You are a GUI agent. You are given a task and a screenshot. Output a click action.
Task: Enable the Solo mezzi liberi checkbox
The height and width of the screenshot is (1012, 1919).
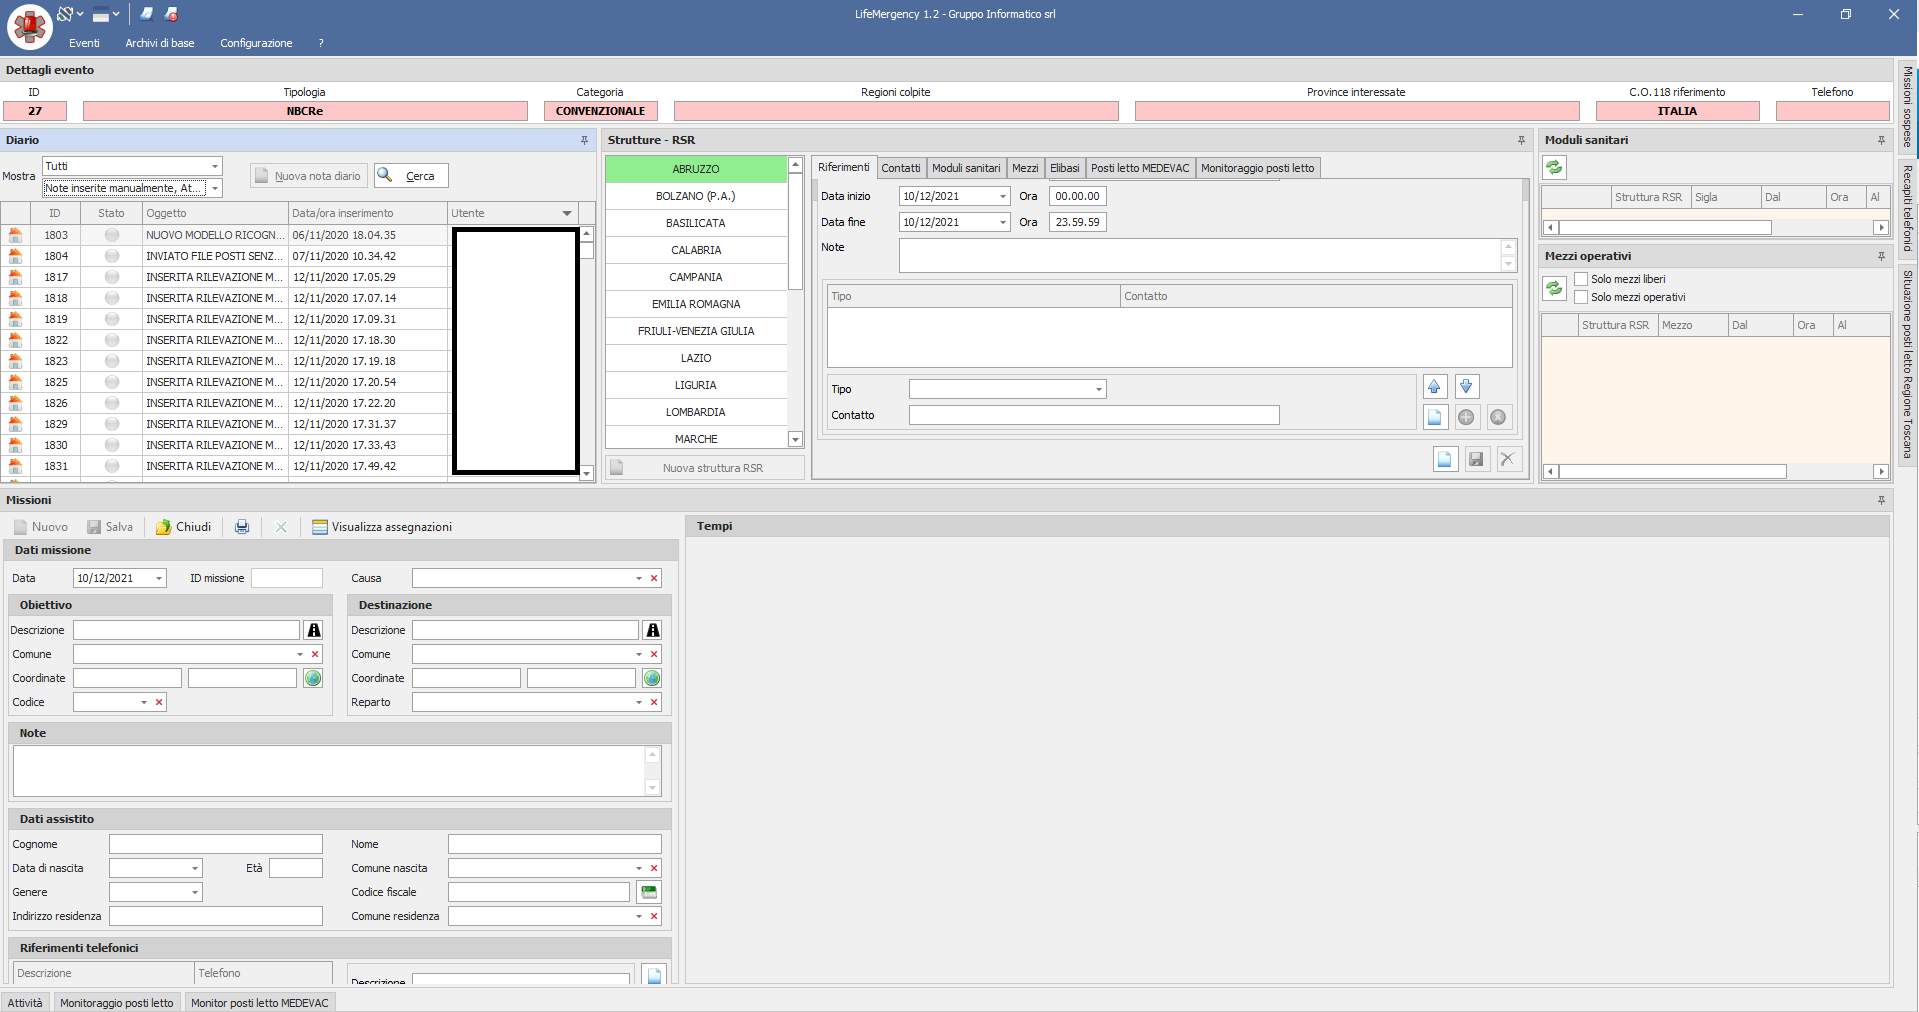1581,279
